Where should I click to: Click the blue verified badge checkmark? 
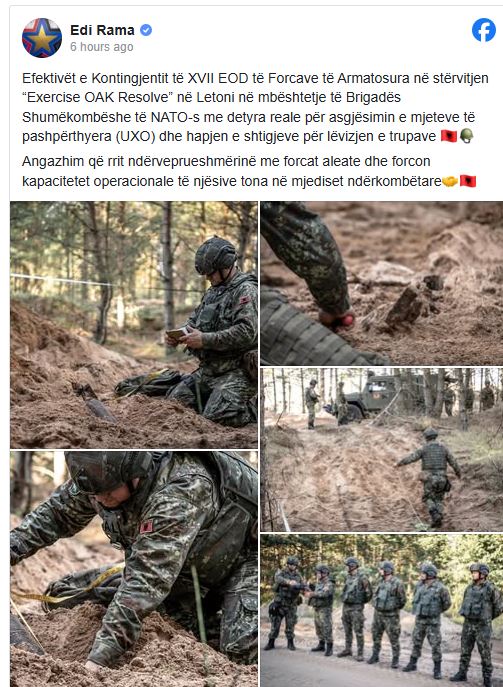[x=146, y=30]
